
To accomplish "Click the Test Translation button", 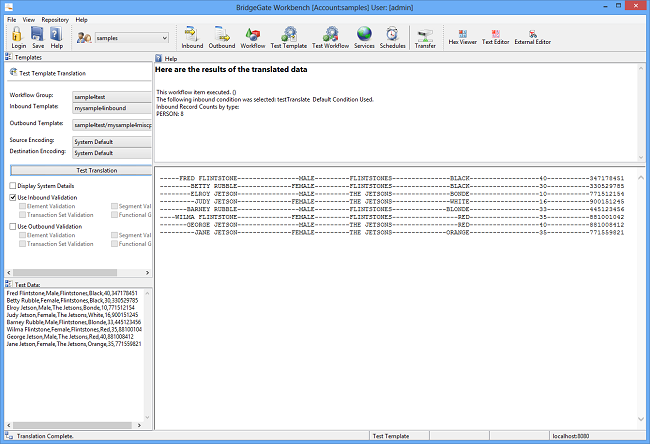I will 81,170.
